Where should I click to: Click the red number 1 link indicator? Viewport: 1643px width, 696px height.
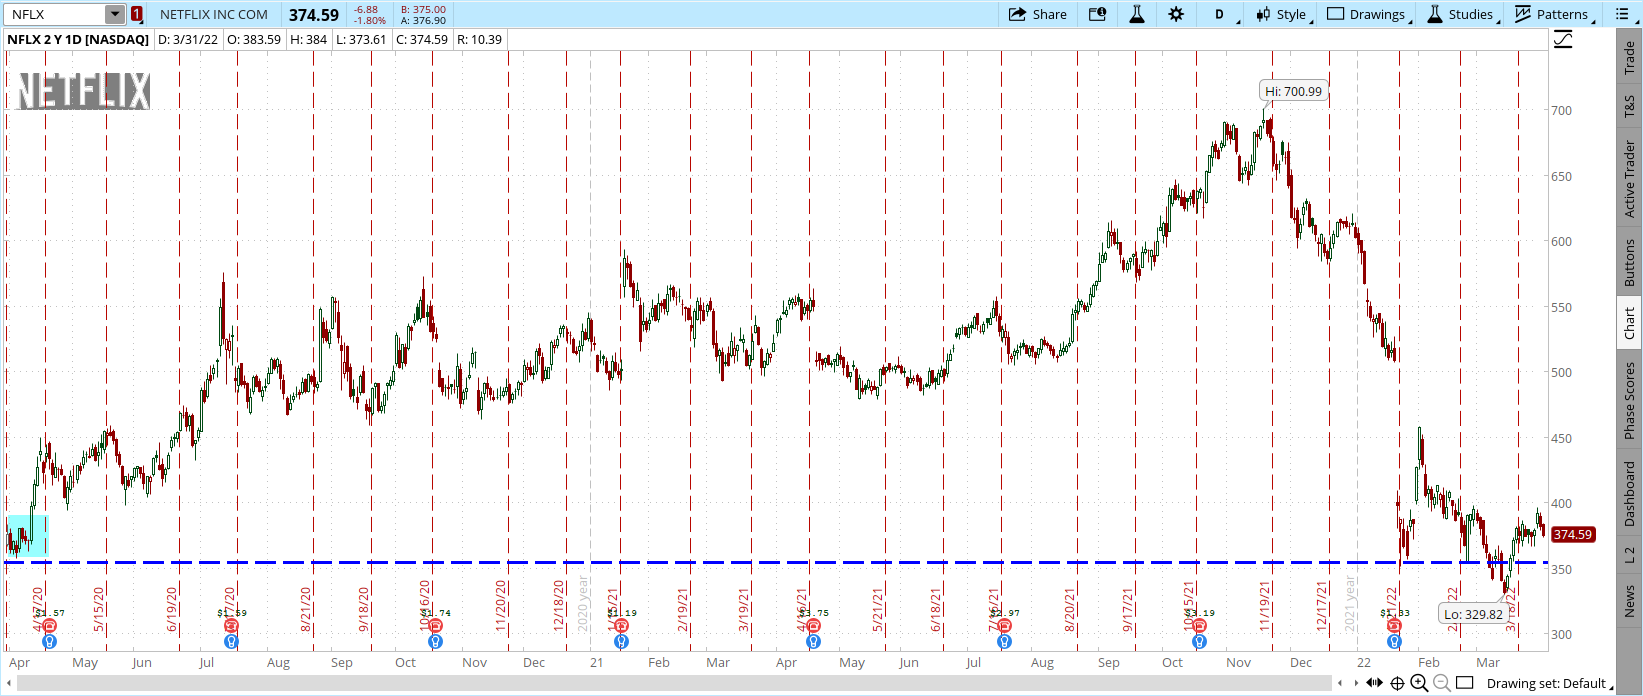click(137, 14)
